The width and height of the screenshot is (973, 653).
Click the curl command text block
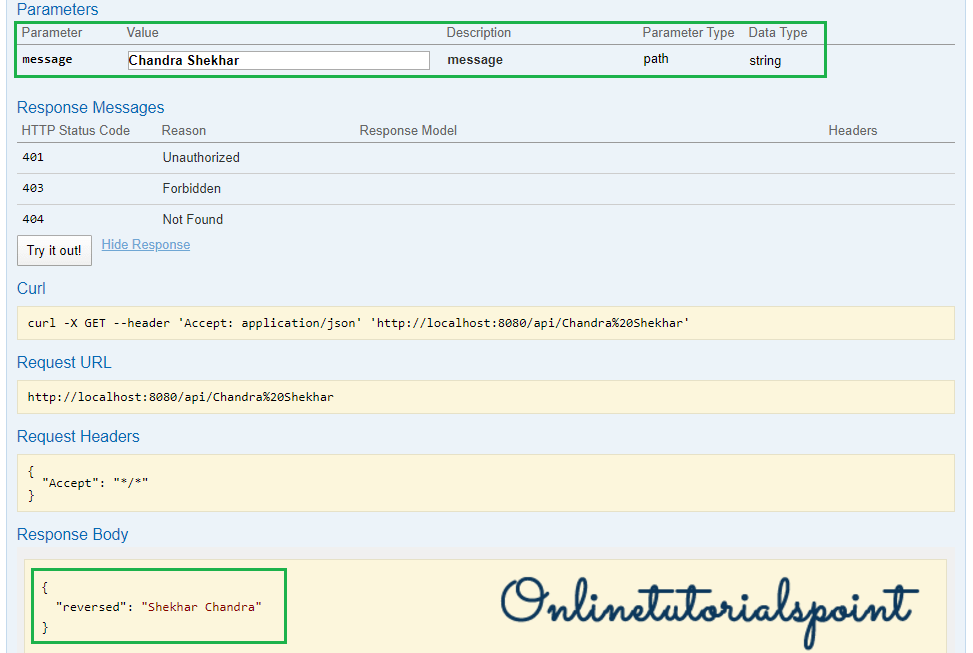point(485,323)
